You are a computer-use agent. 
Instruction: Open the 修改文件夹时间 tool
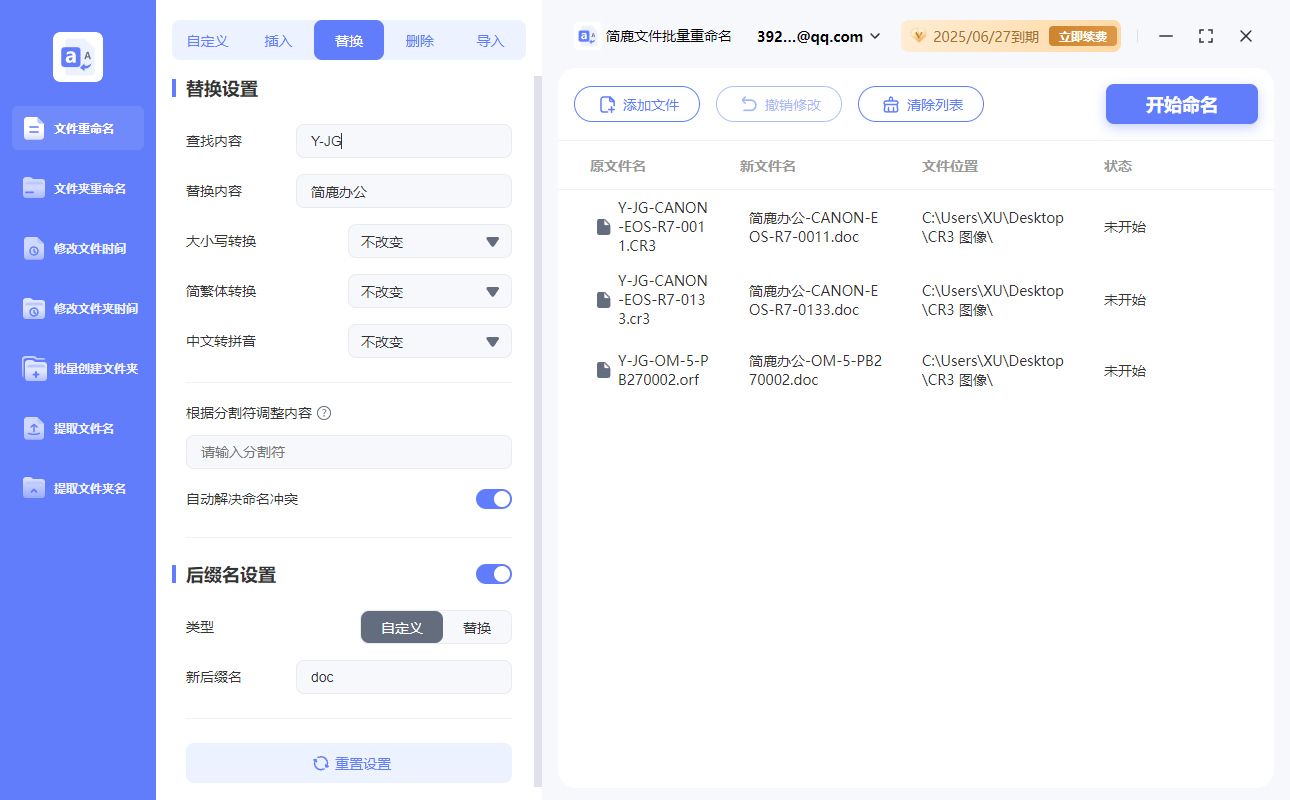77,308
